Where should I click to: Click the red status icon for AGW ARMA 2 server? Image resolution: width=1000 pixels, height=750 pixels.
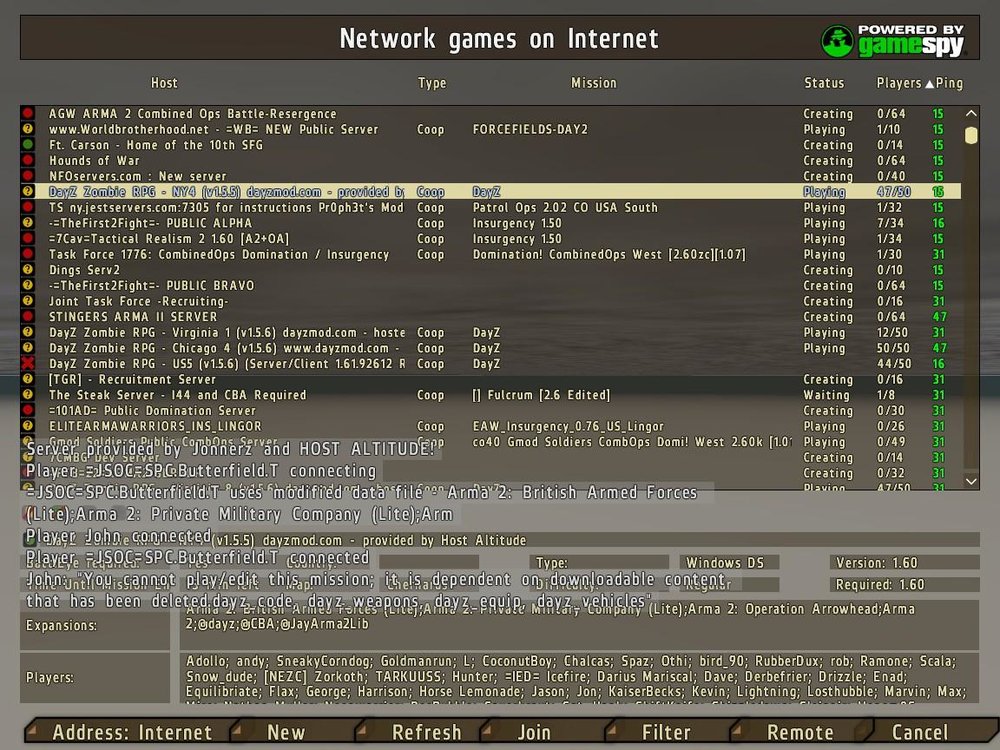(x=27, y=114)
